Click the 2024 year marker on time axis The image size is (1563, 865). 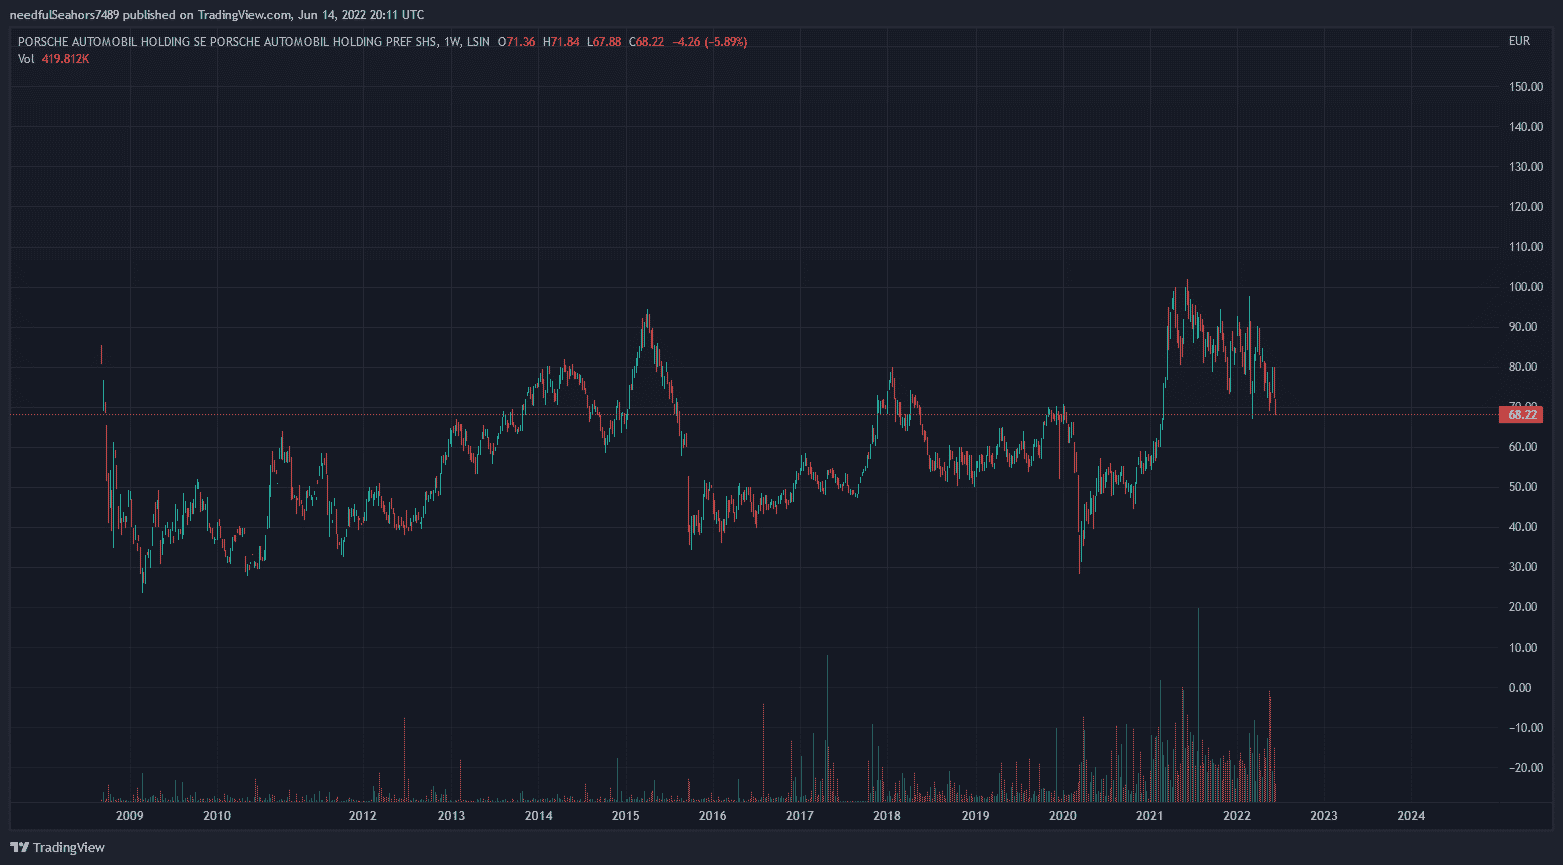click(1411, 816)
